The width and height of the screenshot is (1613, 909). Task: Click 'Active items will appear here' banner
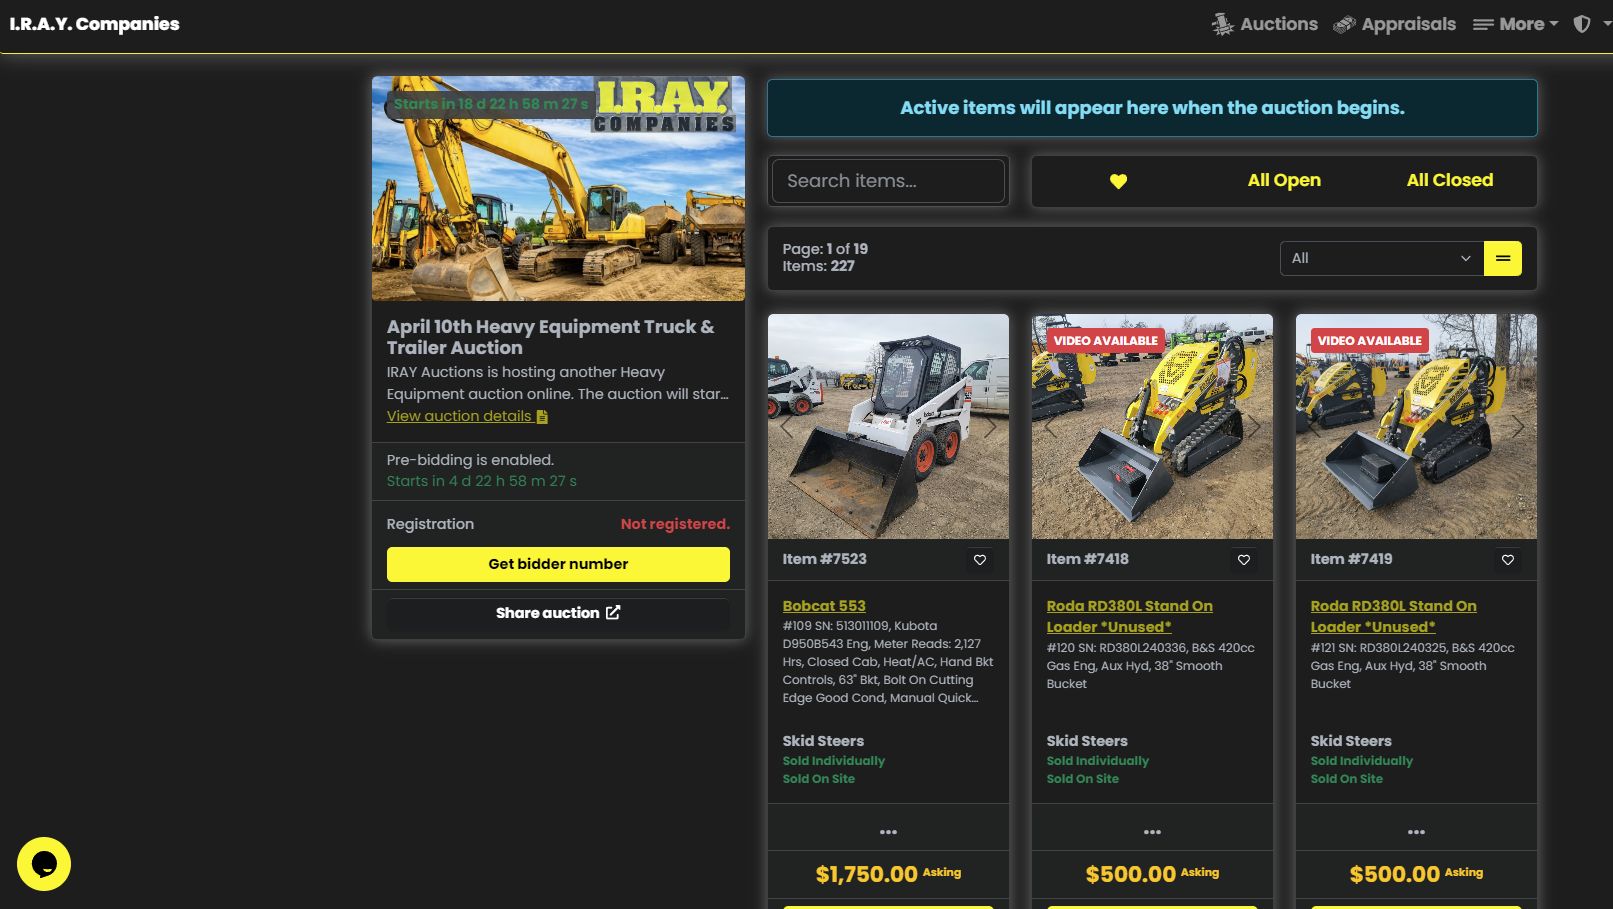click(x=1152, y=108)
